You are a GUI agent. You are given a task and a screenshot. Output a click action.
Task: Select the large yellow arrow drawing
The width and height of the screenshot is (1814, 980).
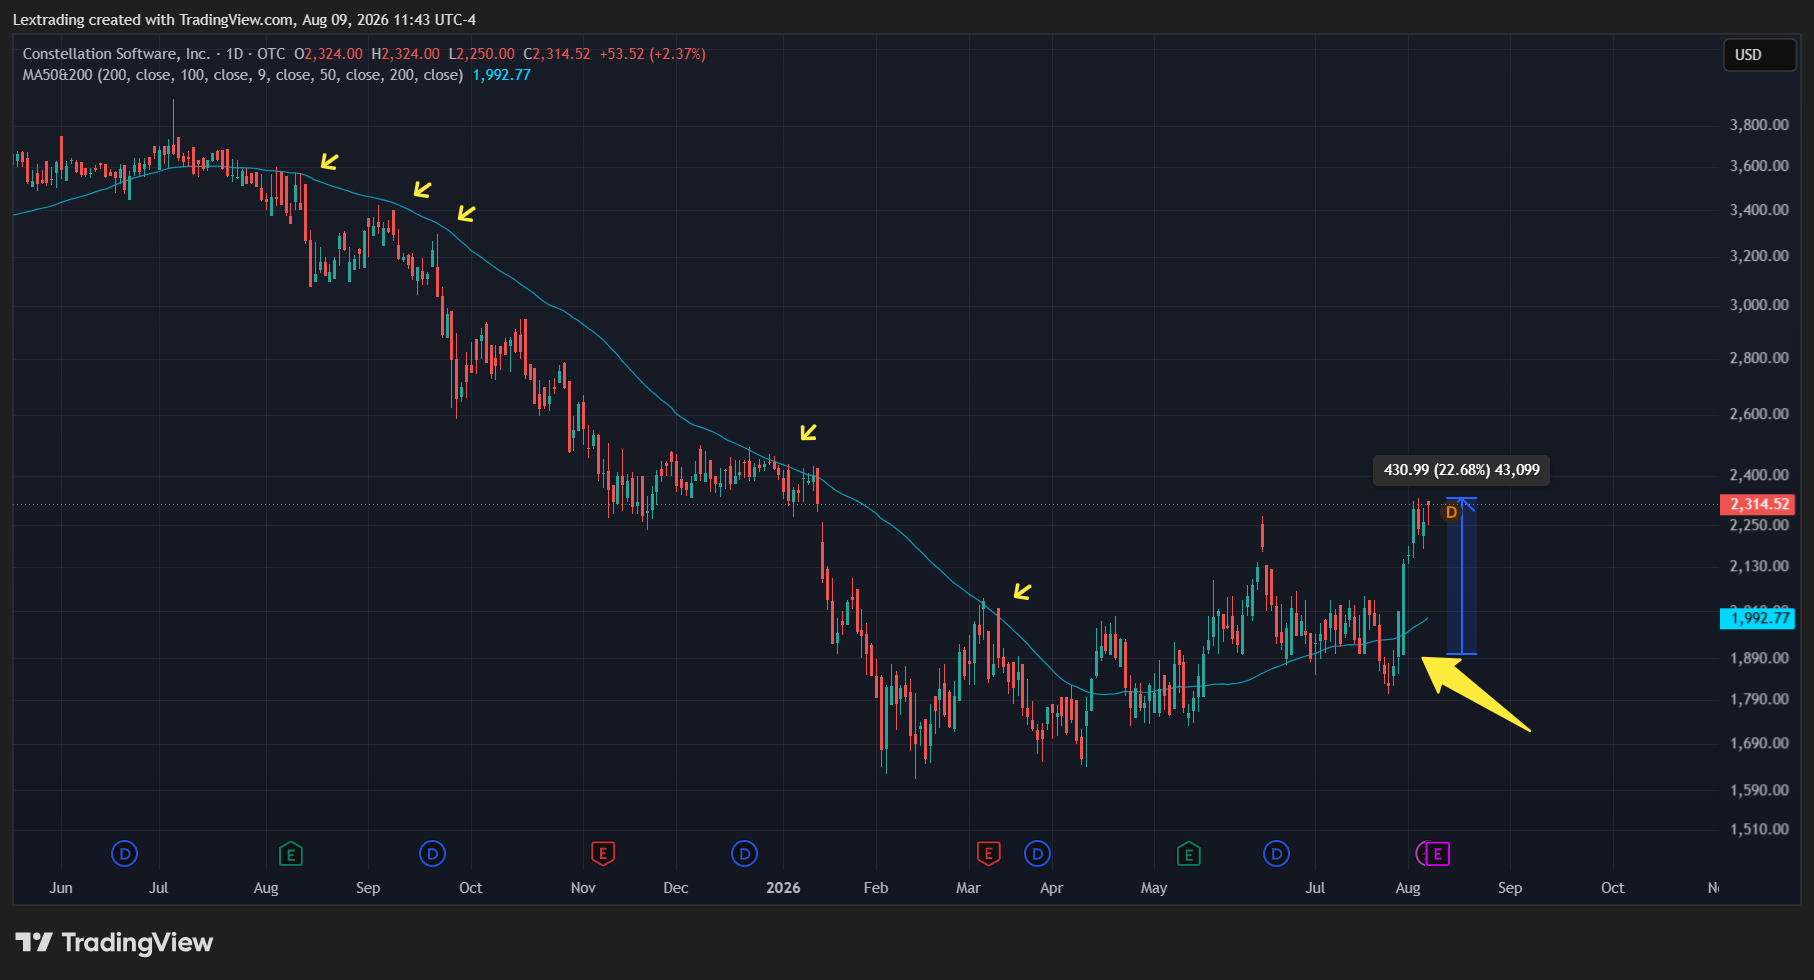1475,694
